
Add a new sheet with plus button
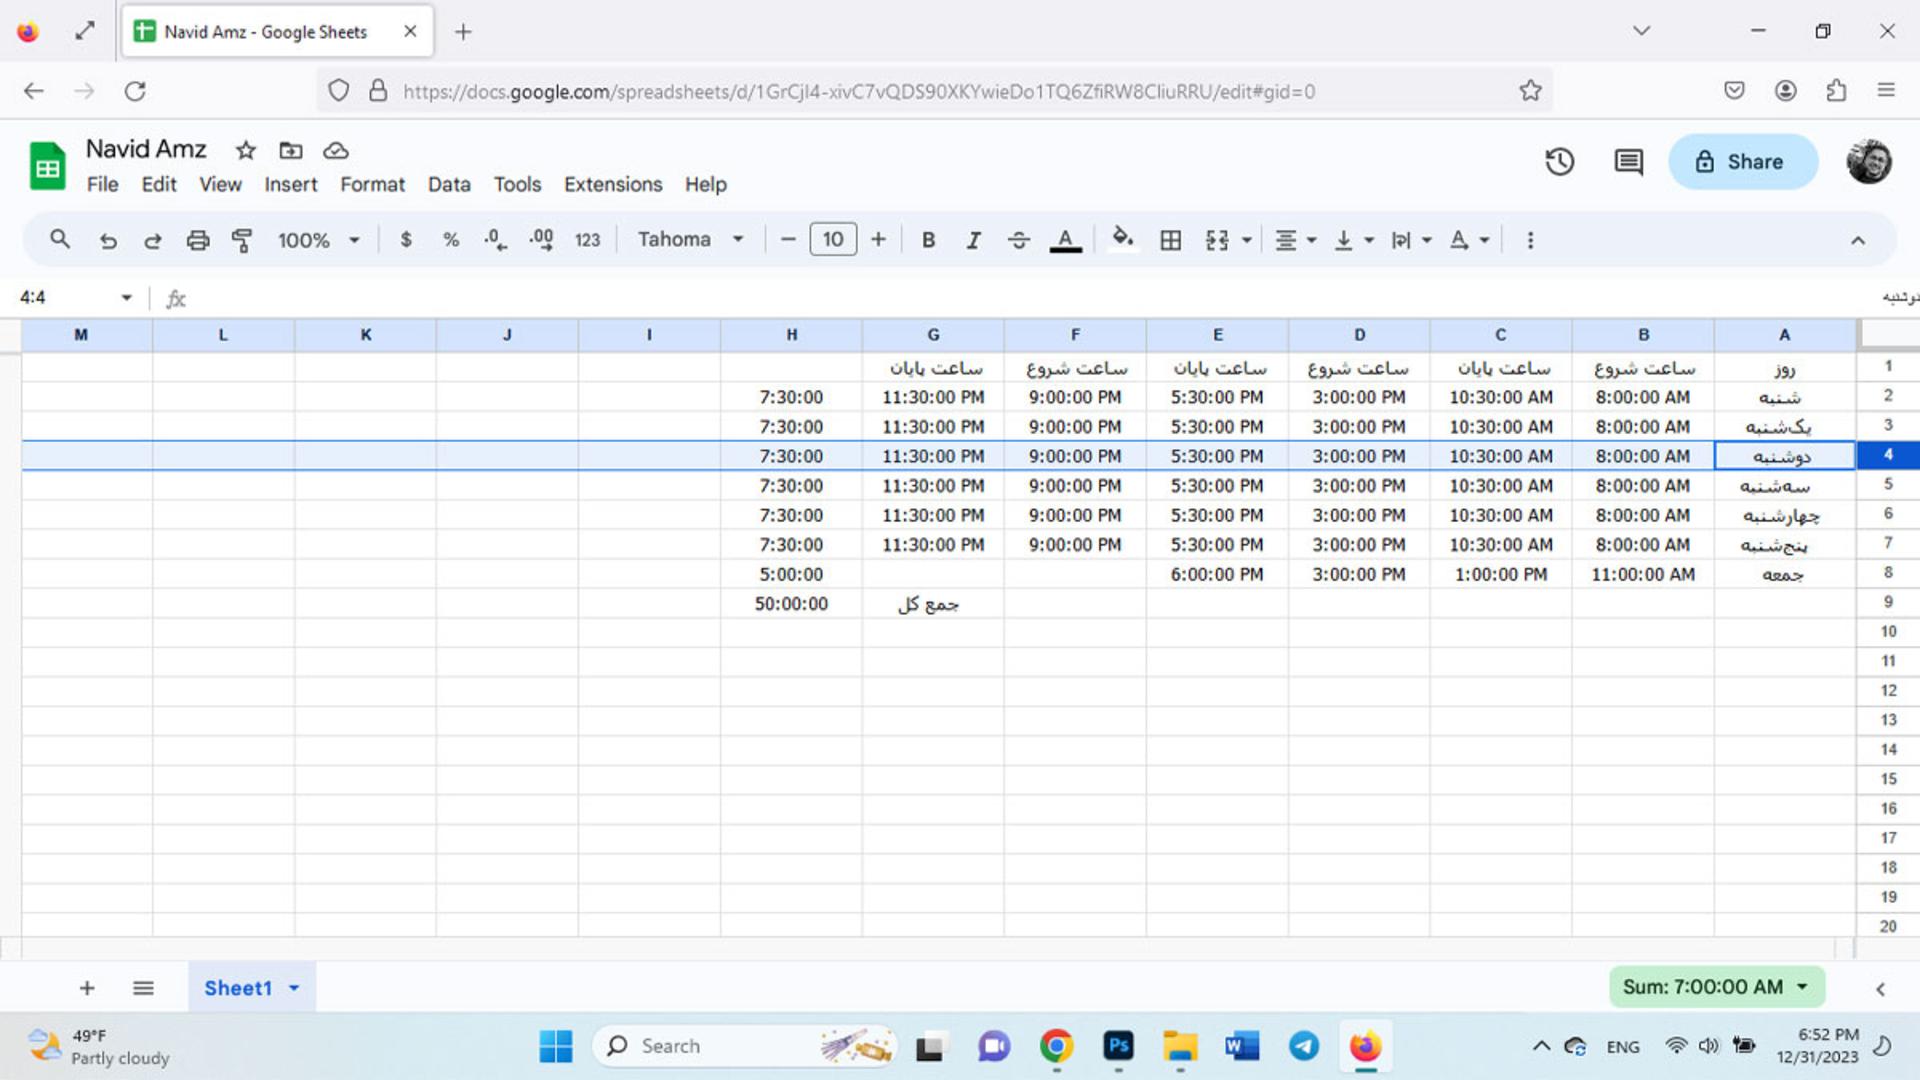[87, 988]
